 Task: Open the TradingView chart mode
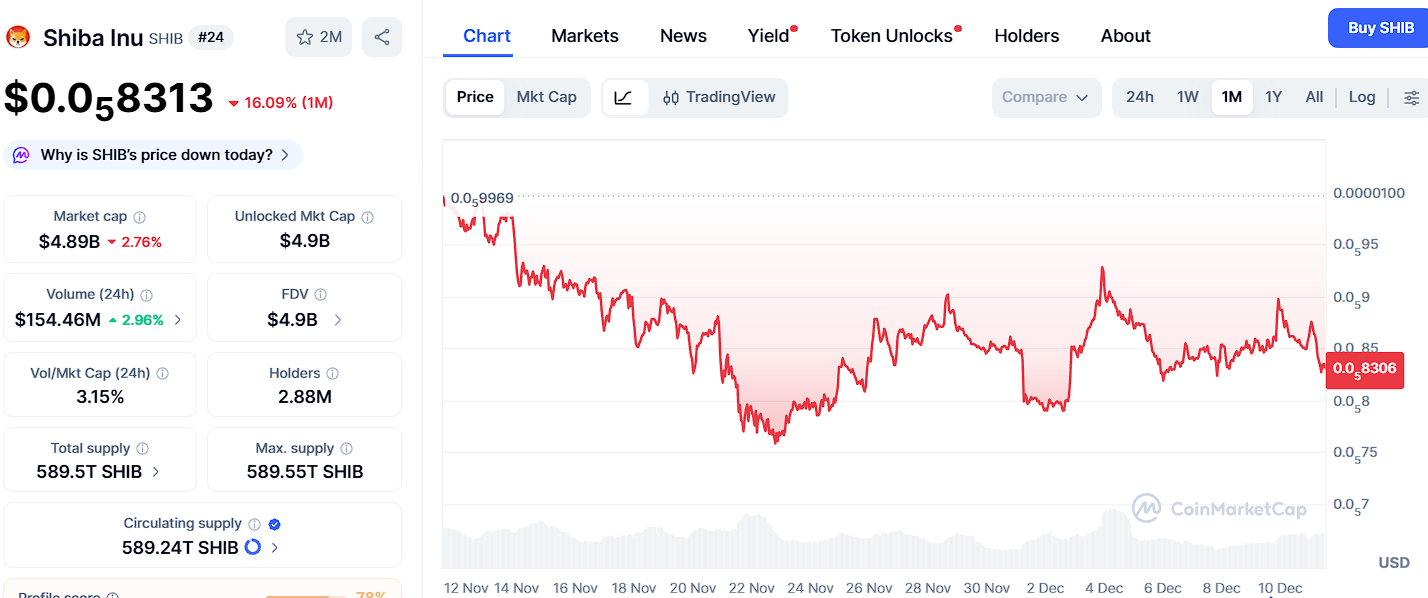719,97
